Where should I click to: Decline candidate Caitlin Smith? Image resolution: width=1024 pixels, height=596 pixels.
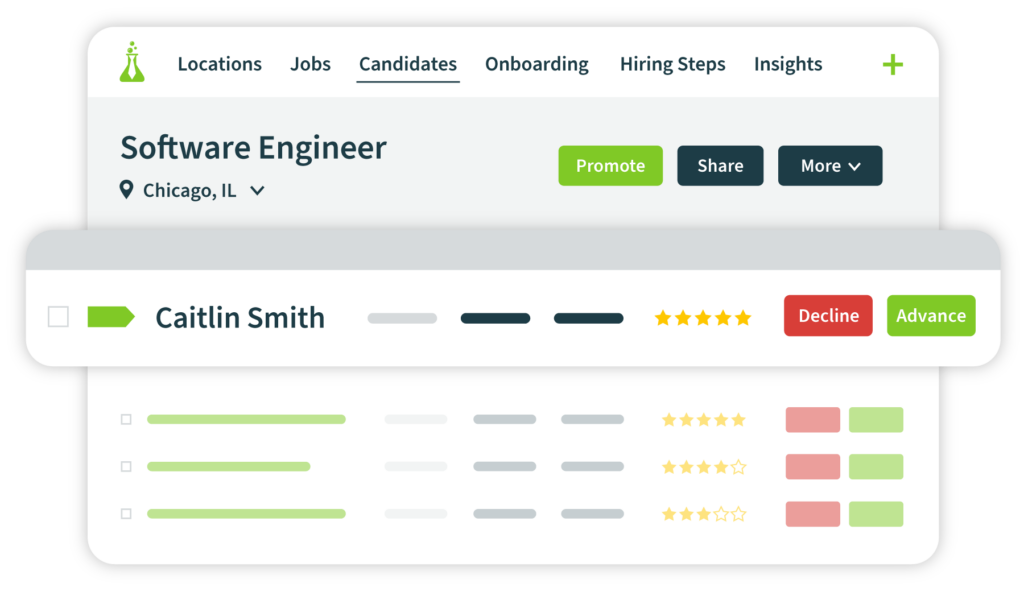pyautogui.click(x=828, y=316)
